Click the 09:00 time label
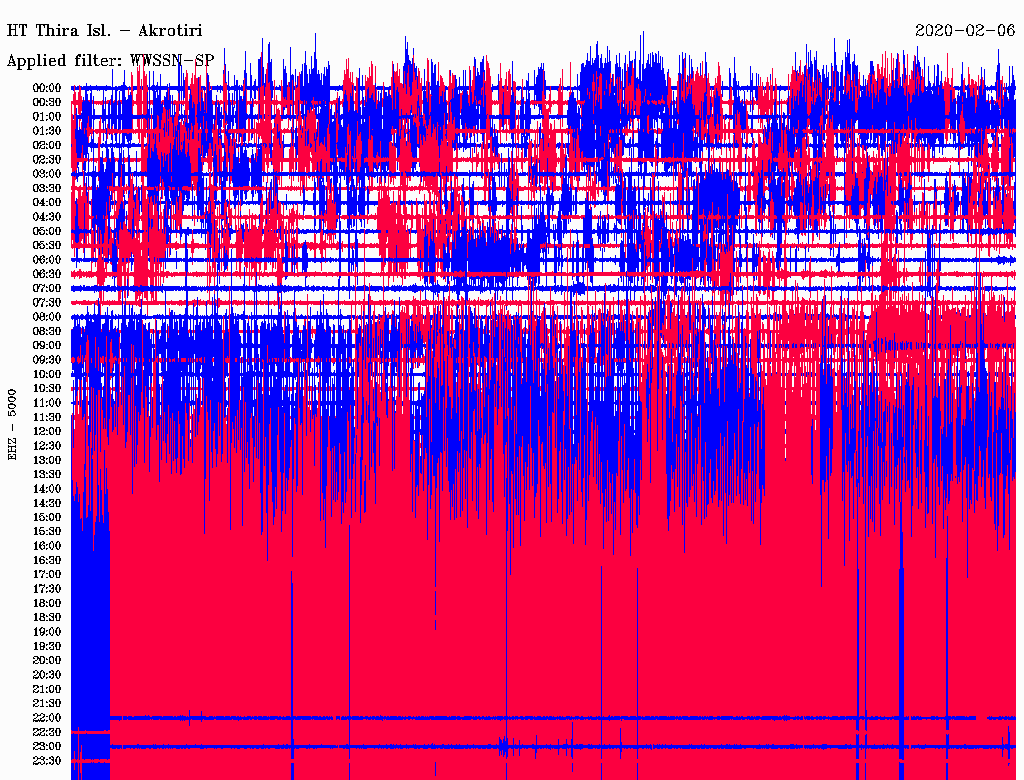1024x780 pixels. [x=47, y=346]
